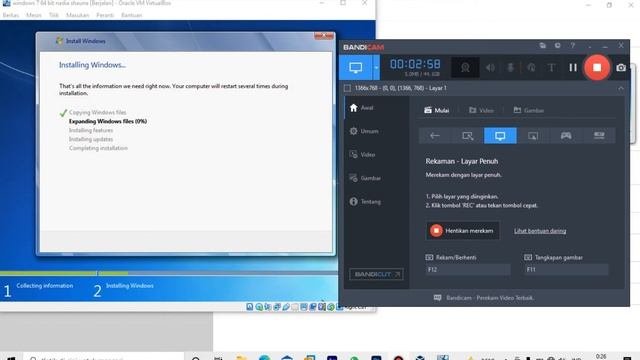Pause the Bandicam recording
The height and width of the screenshot is (360, 640).
573,68
